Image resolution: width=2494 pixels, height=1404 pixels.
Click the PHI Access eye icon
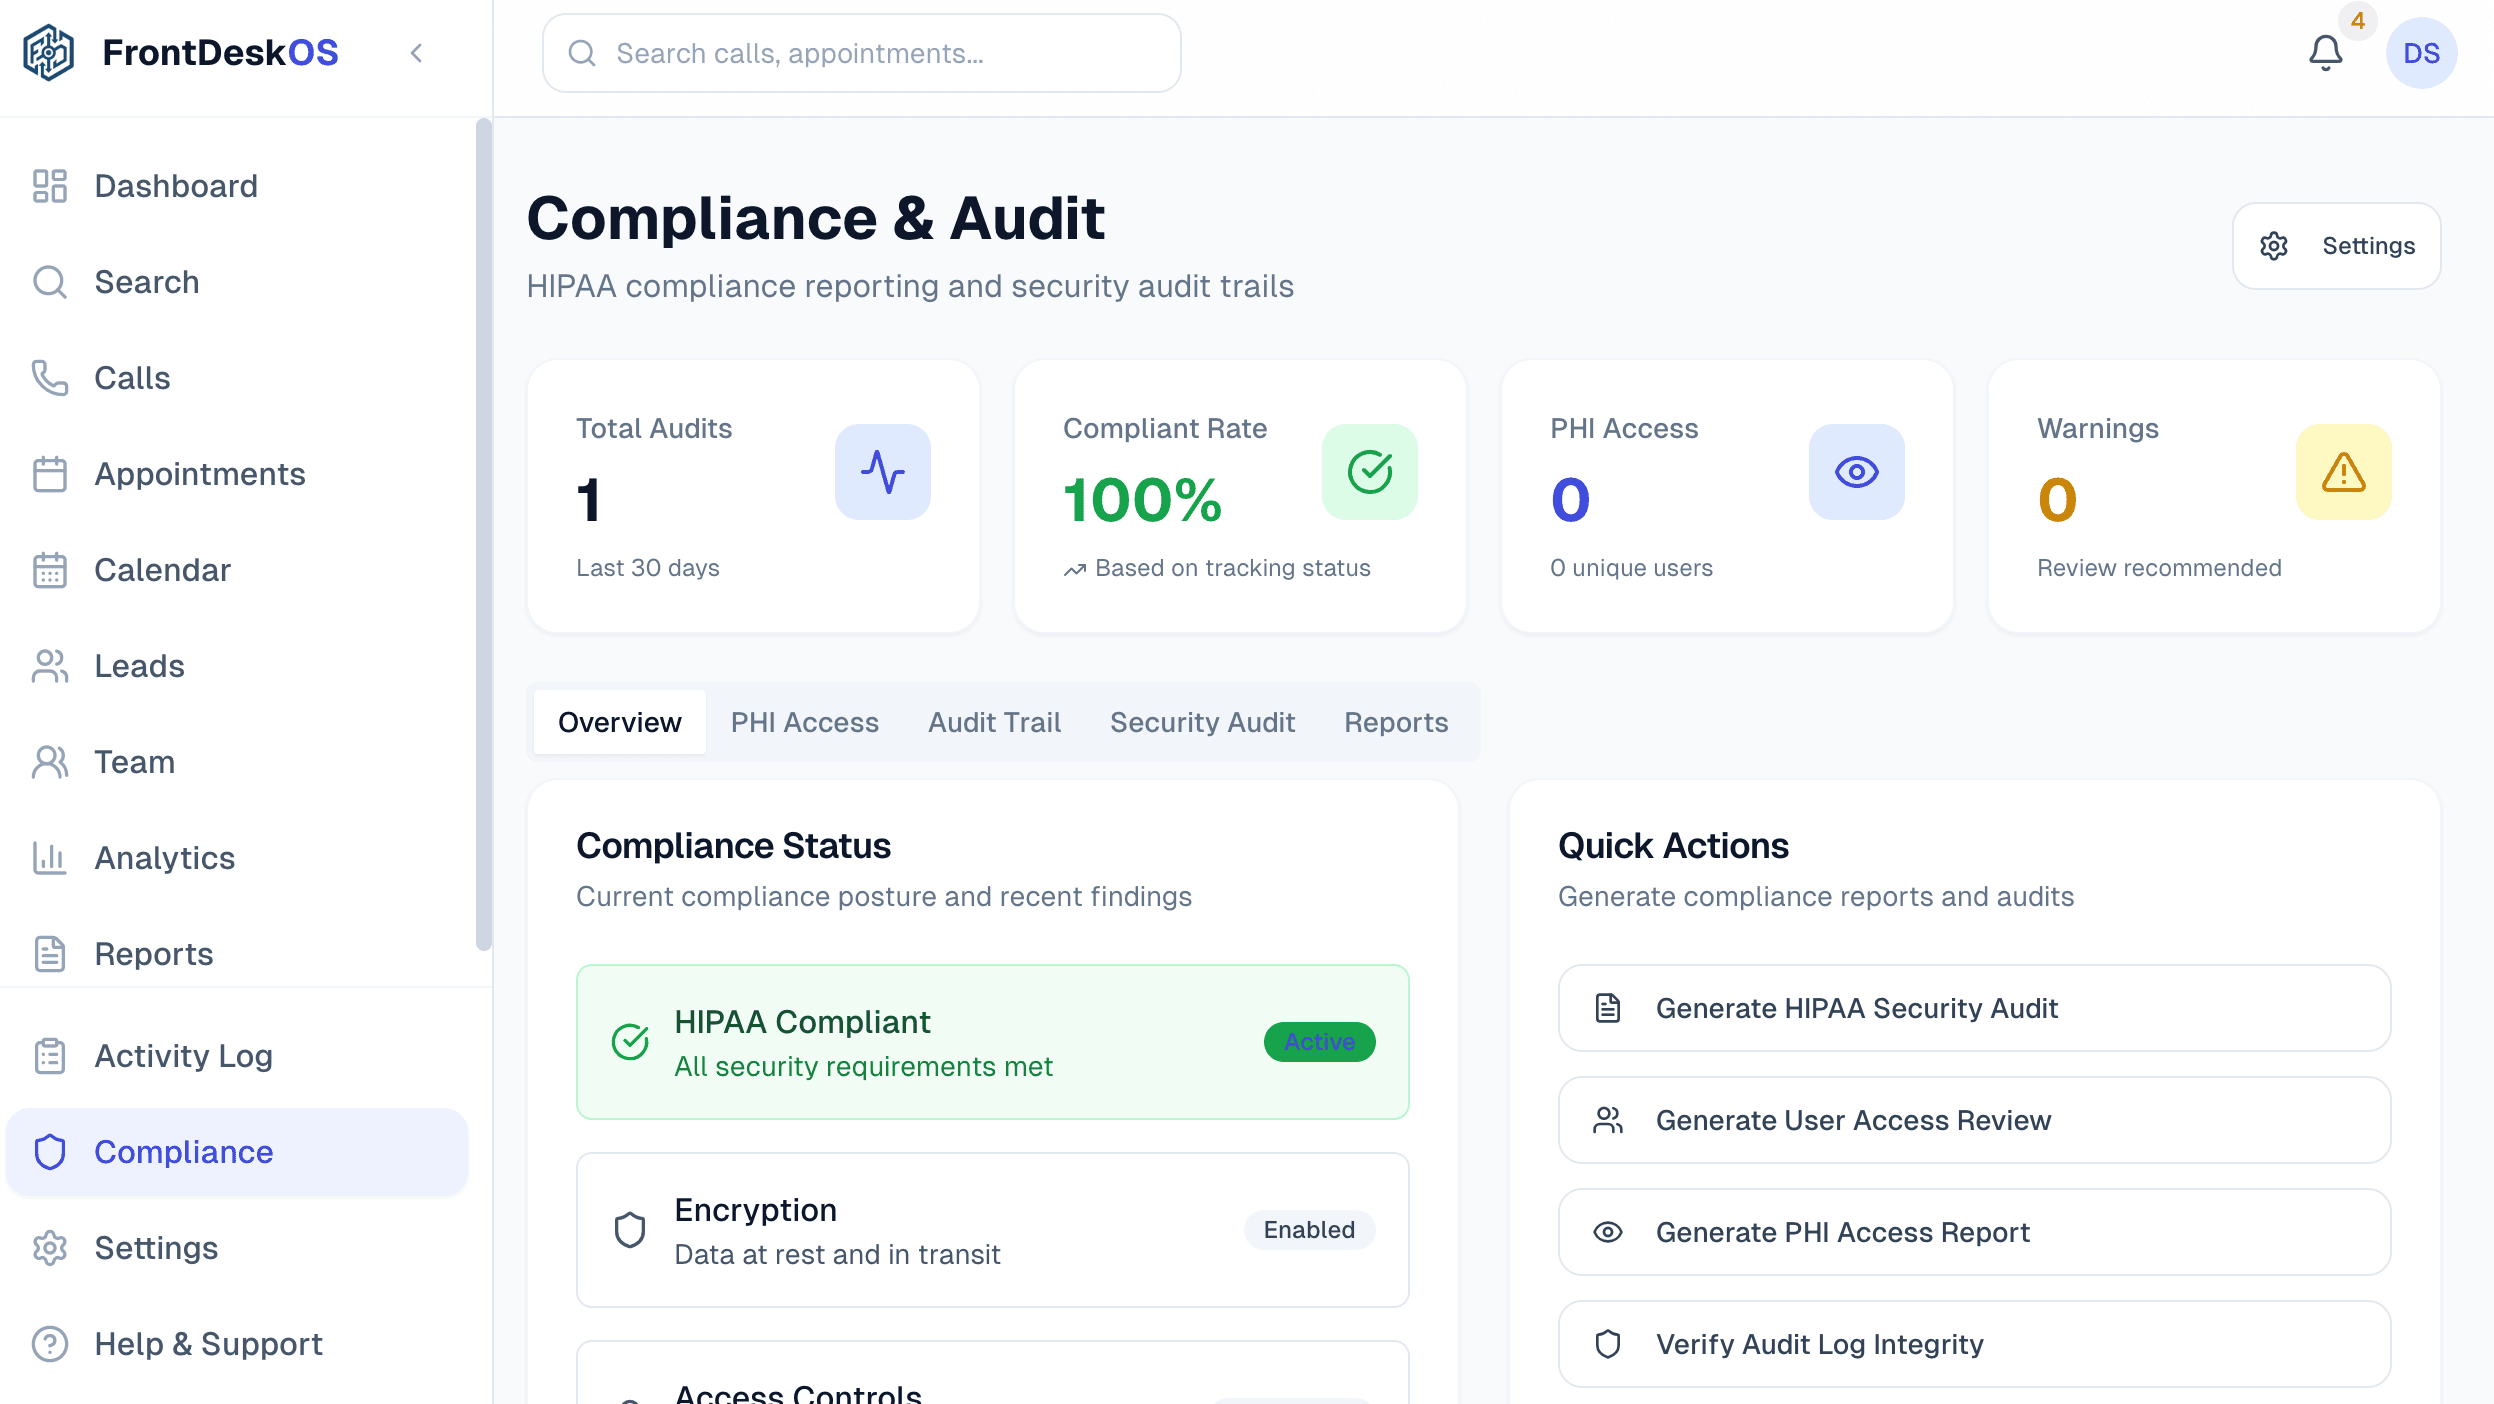pos(1856,472)
